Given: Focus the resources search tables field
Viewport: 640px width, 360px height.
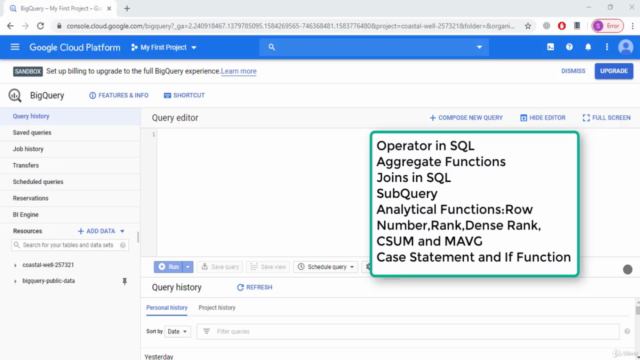Looking at the screenshot, I should tap(70, 245).
